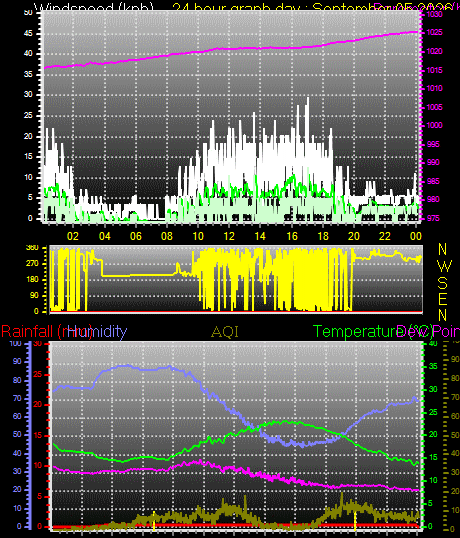Screen dimensions: 460x538
Task: Click the 02 hour label on time axis
Action: point(73,236)
